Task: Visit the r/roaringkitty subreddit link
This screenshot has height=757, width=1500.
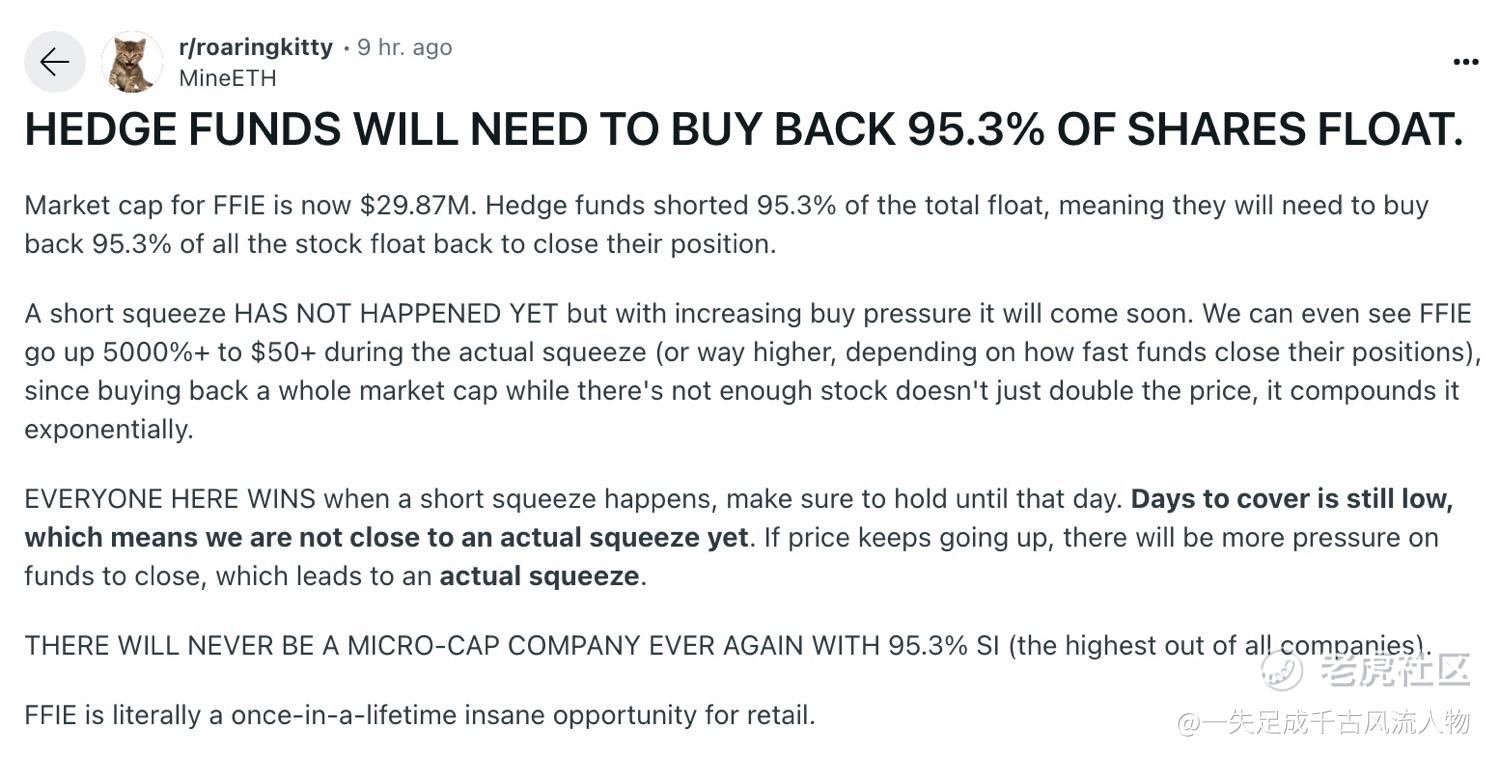Action: click(x=255, y=47)
